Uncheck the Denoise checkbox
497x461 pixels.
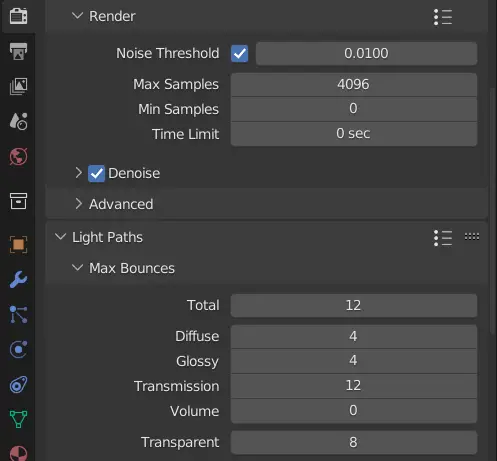(x=96, y=173)
